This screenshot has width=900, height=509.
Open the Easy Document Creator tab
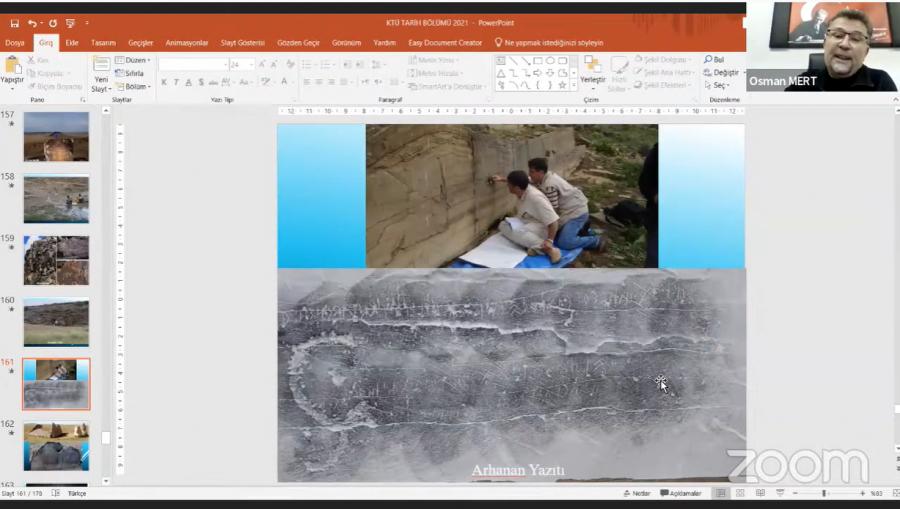click(x=445, y=43)
